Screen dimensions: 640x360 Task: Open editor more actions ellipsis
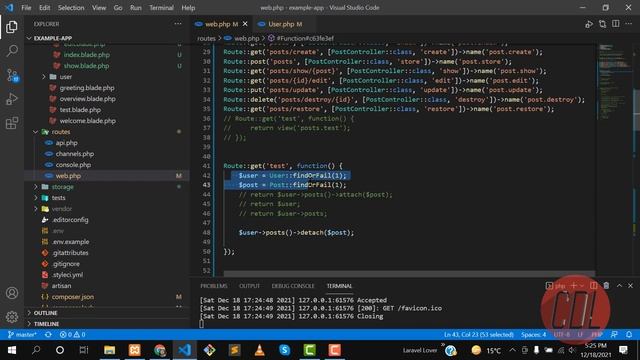(629, 24)
